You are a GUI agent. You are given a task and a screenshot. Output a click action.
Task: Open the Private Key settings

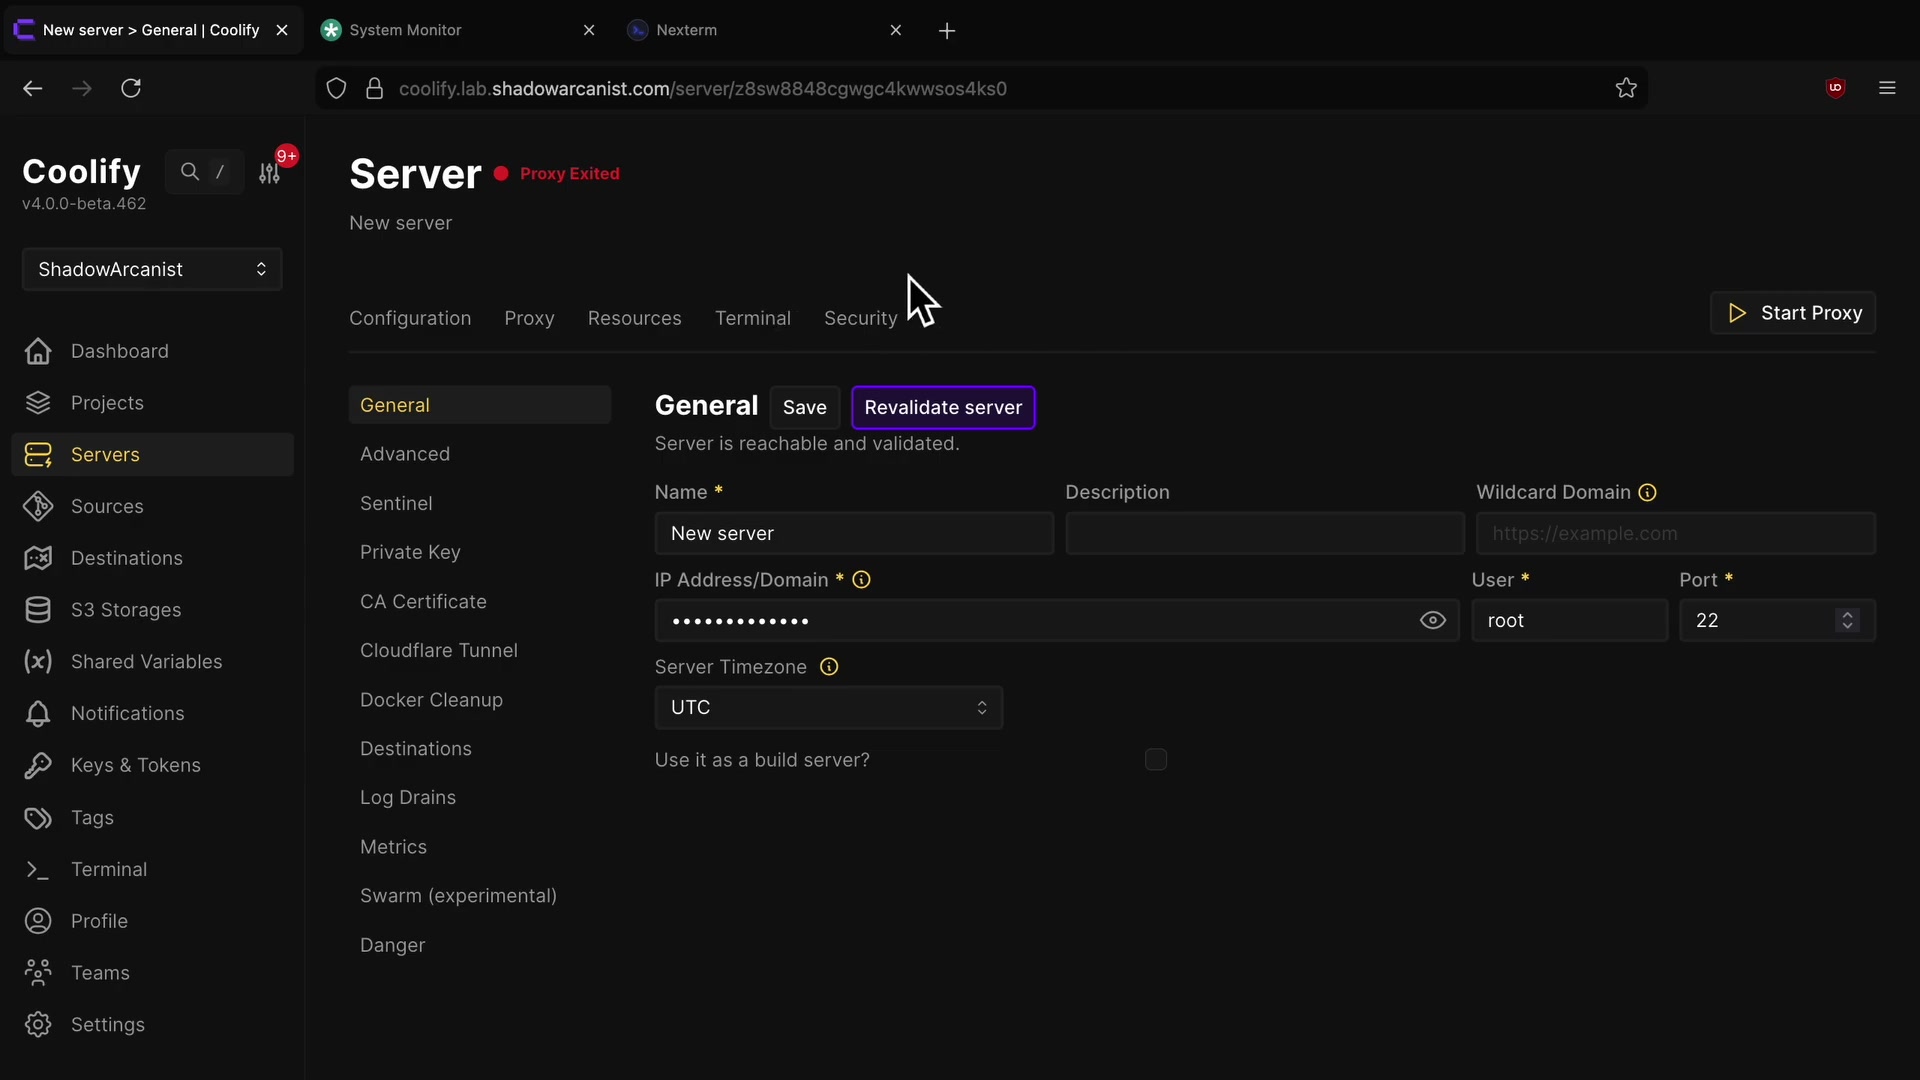click(x=410, y=552)
